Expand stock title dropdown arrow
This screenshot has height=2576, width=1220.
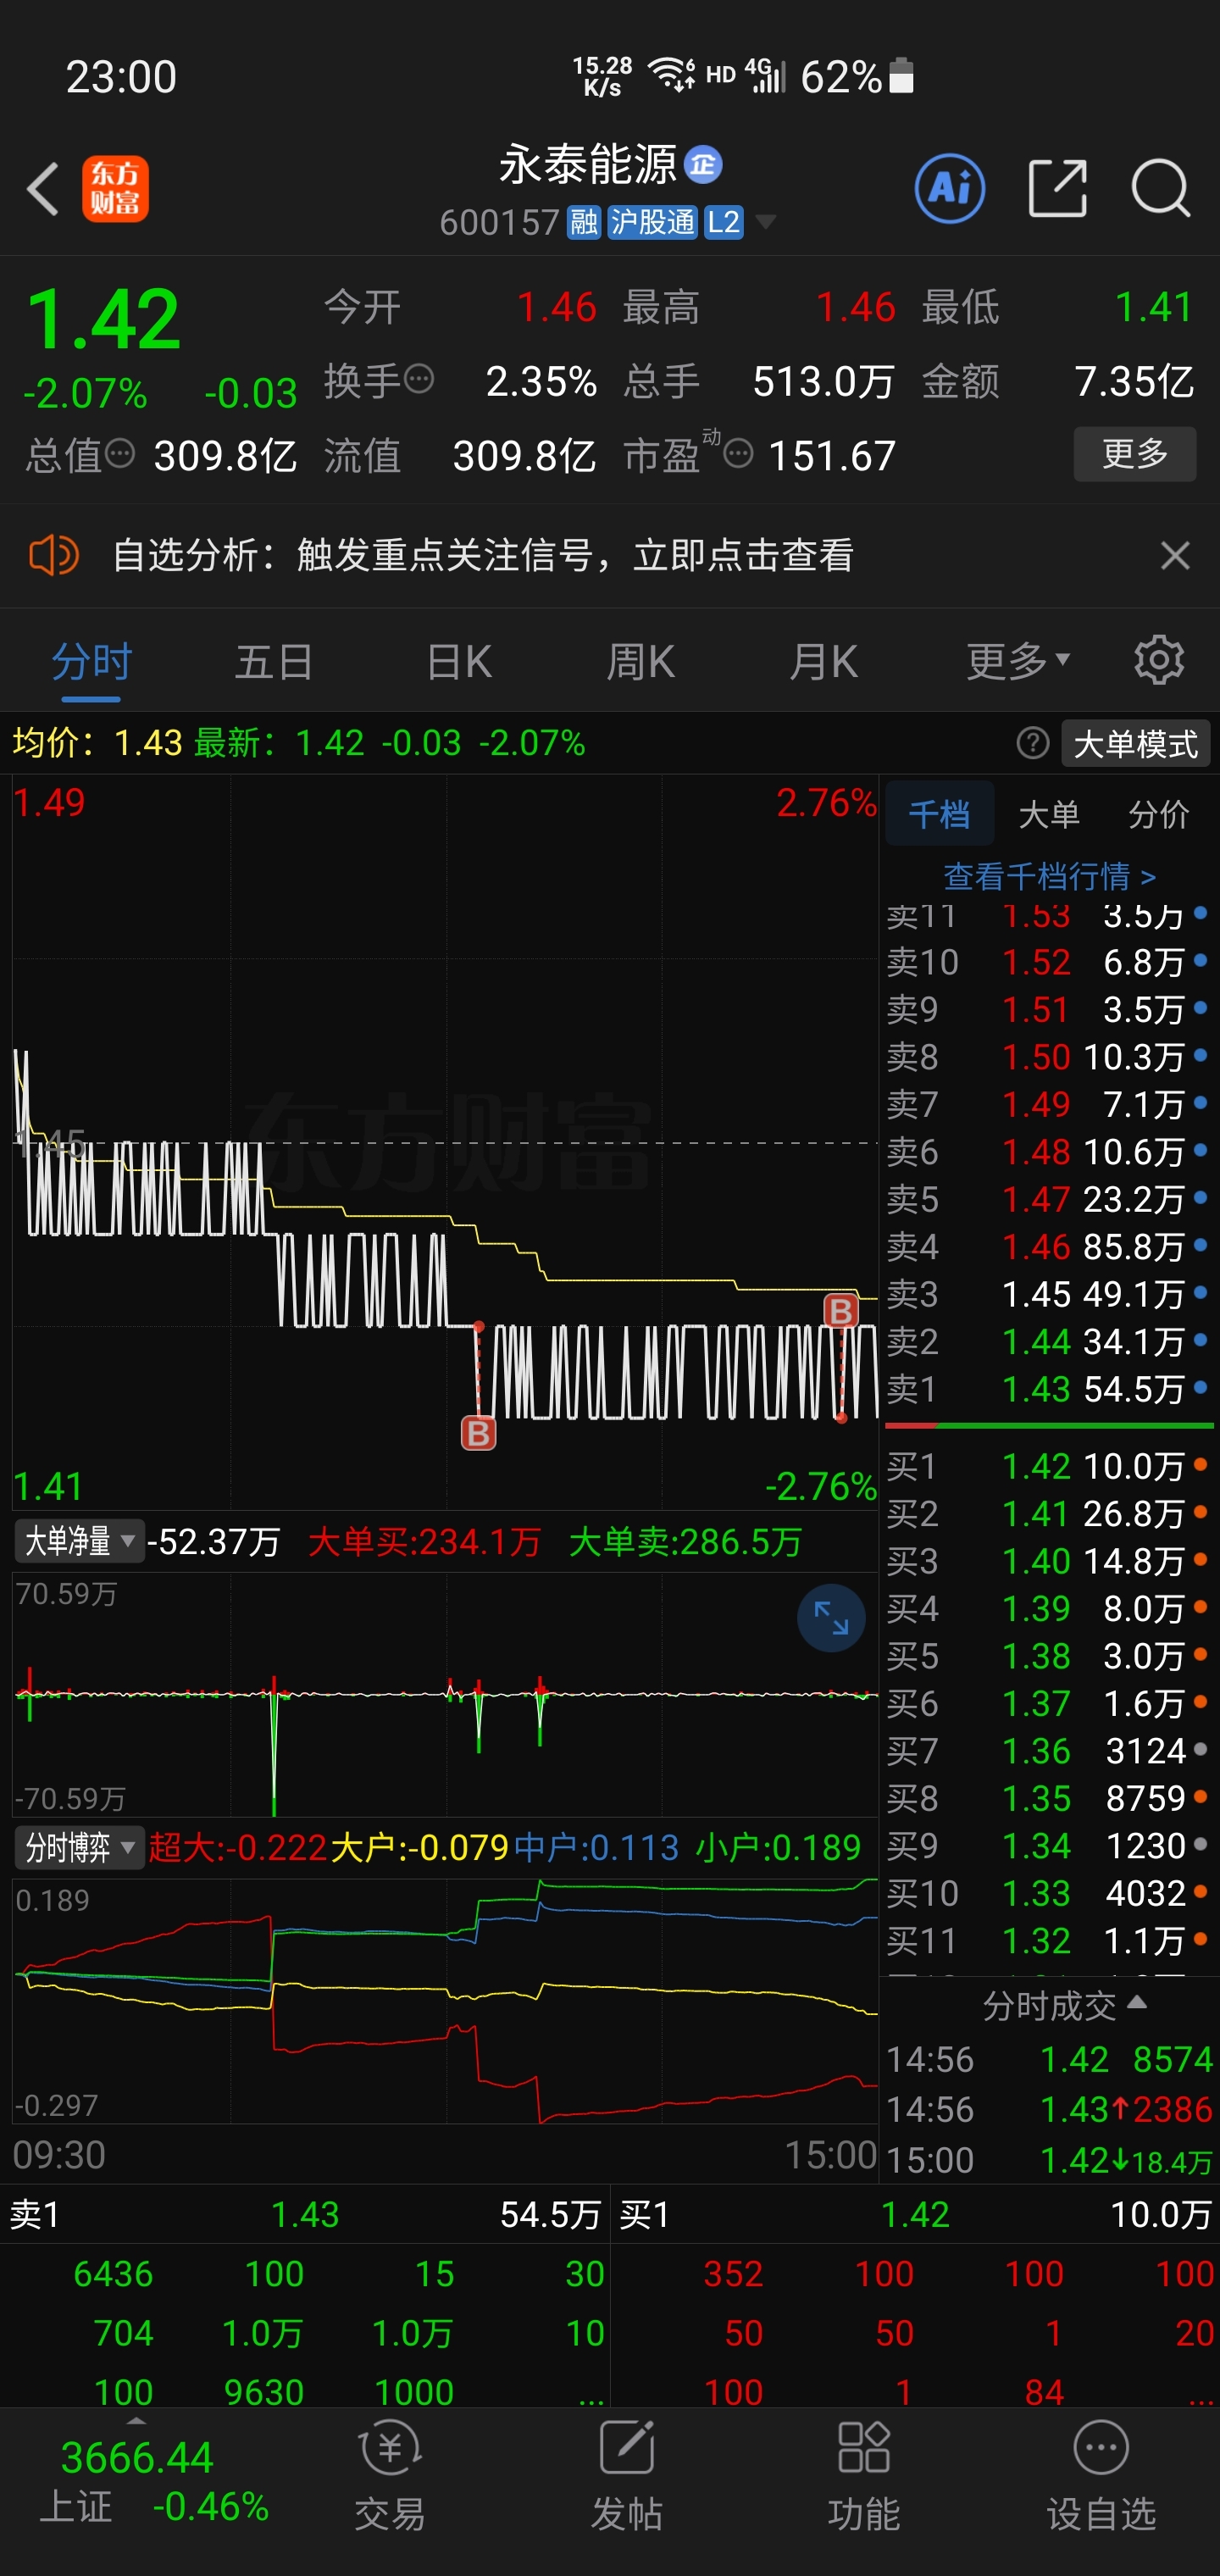(x=766, y=222)
